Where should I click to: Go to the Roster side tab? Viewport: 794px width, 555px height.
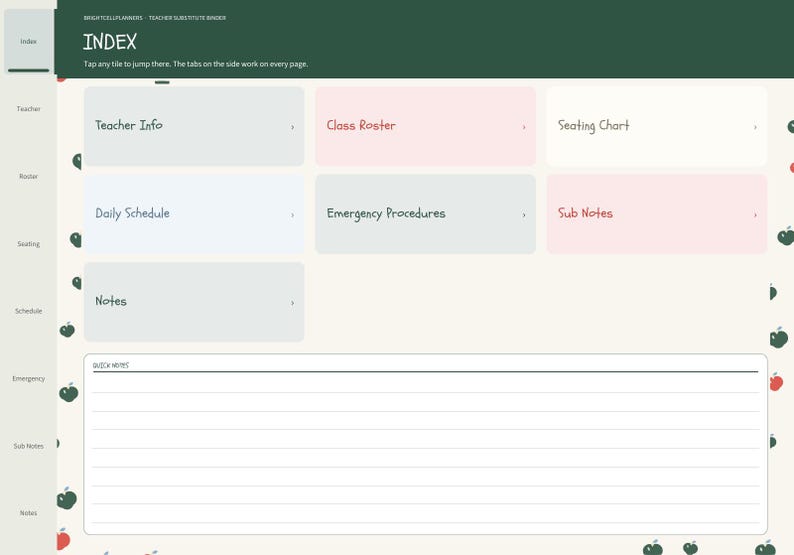click(28, 176)
